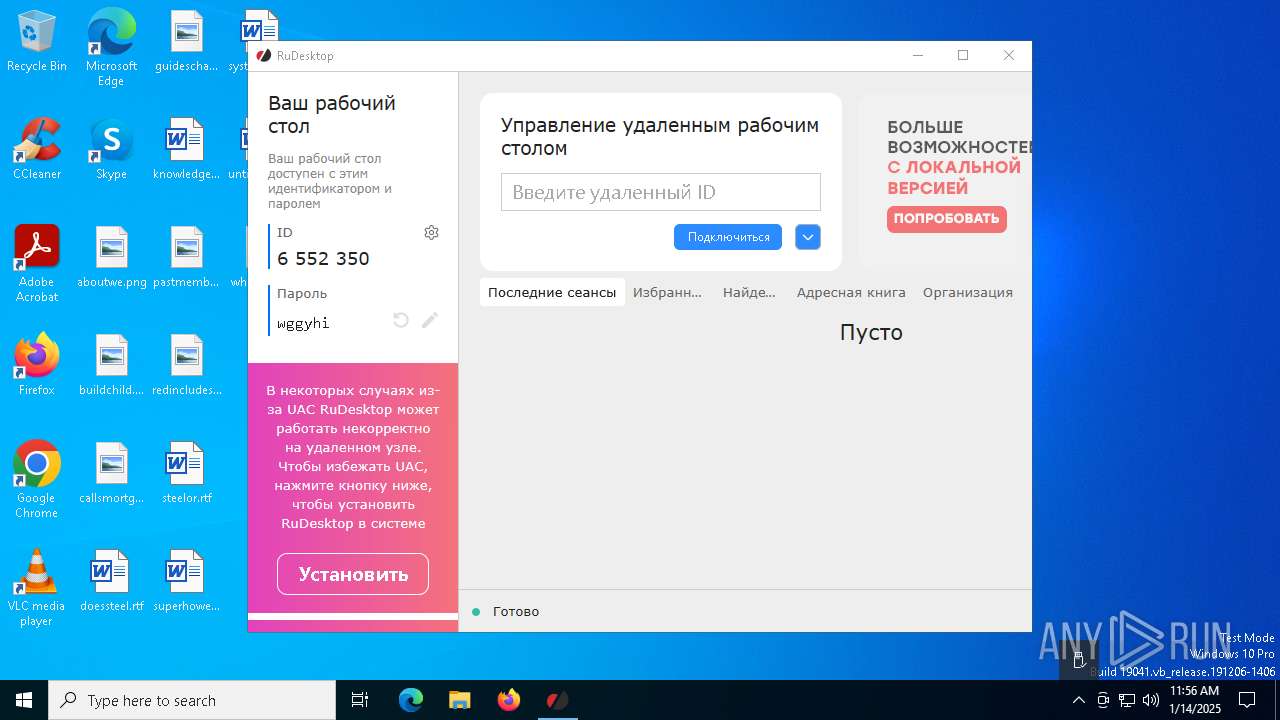Select the password text wggyhi

pos(303,323)
